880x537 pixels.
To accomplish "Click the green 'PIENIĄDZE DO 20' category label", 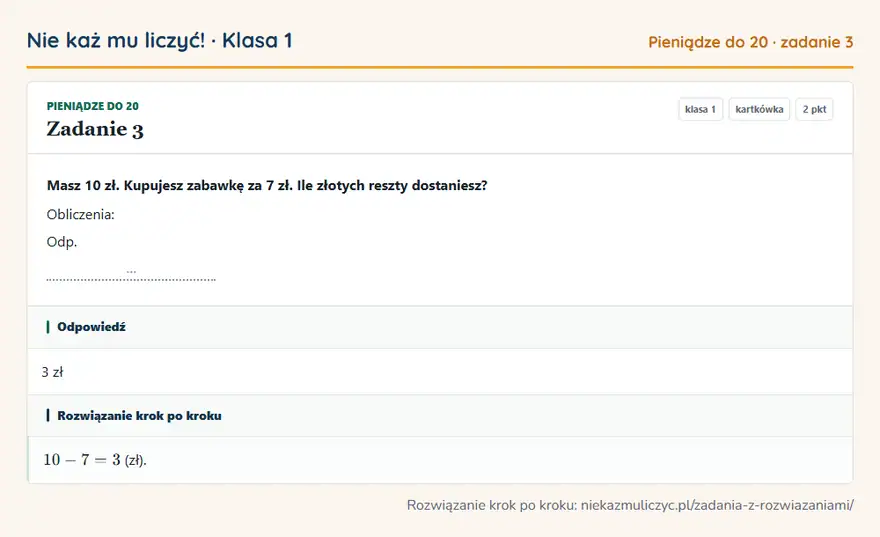I will (93, 106).
